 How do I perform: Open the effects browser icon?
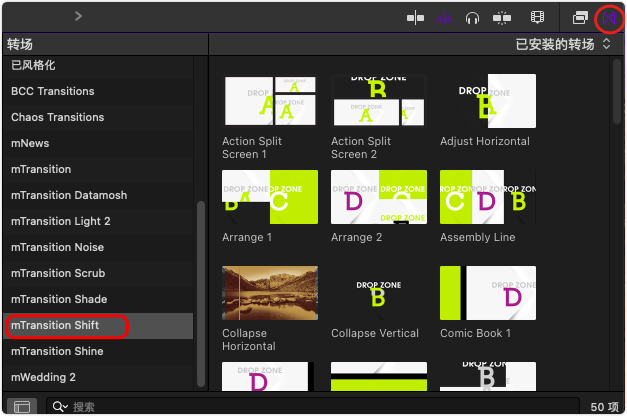point(580,18)
